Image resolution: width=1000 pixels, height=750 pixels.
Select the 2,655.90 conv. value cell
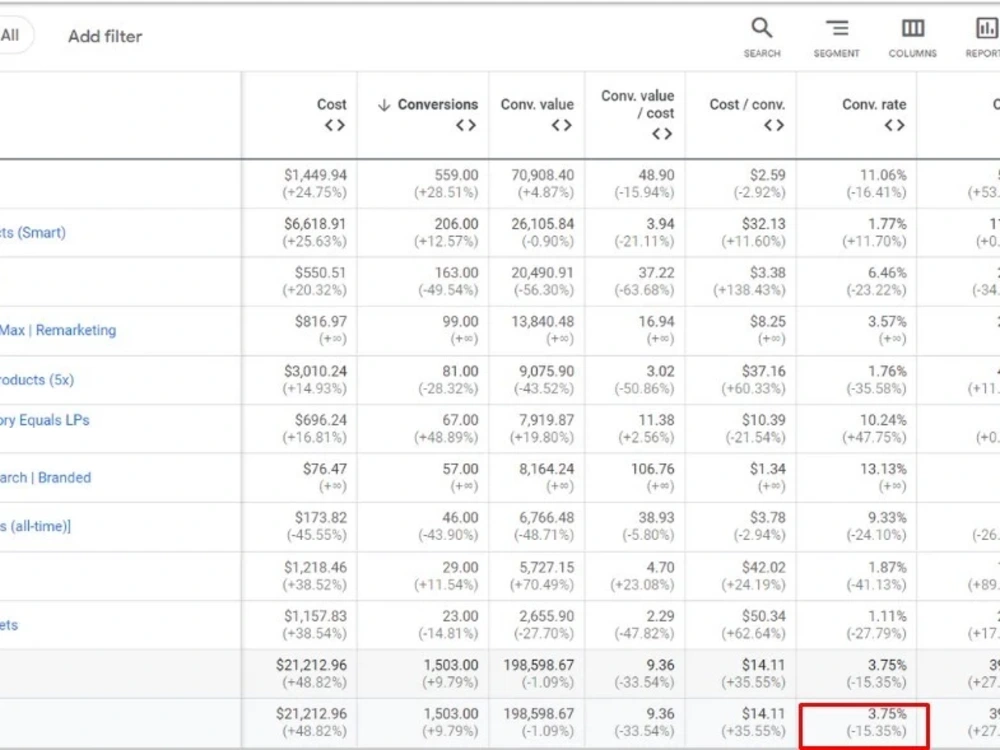tap(537, 625)
